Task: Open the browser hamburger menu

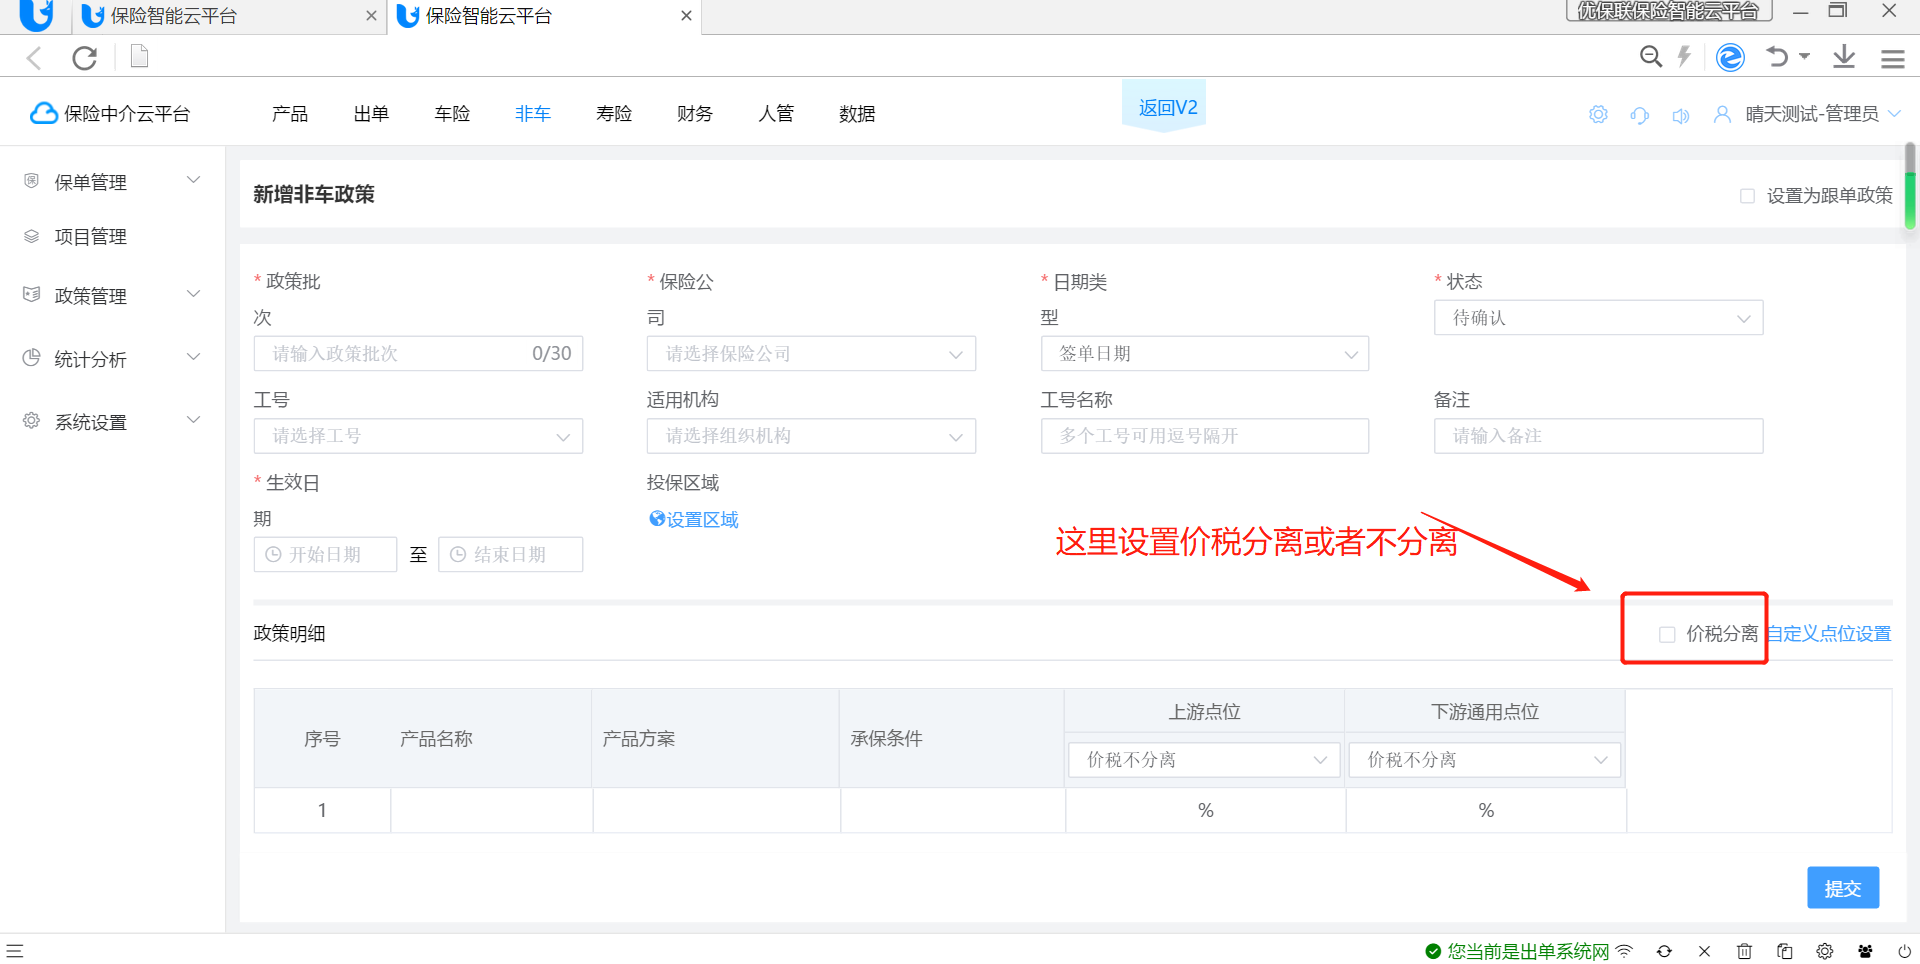Action: tap(1892, 58)
